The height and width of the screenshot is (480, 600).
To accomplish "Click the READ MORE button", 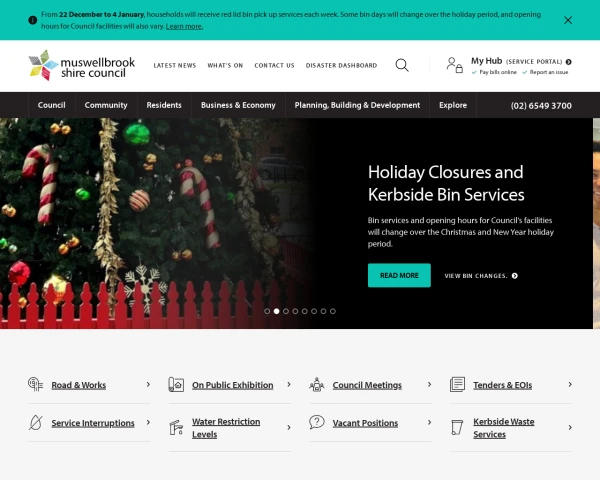I will pos(399,275).
